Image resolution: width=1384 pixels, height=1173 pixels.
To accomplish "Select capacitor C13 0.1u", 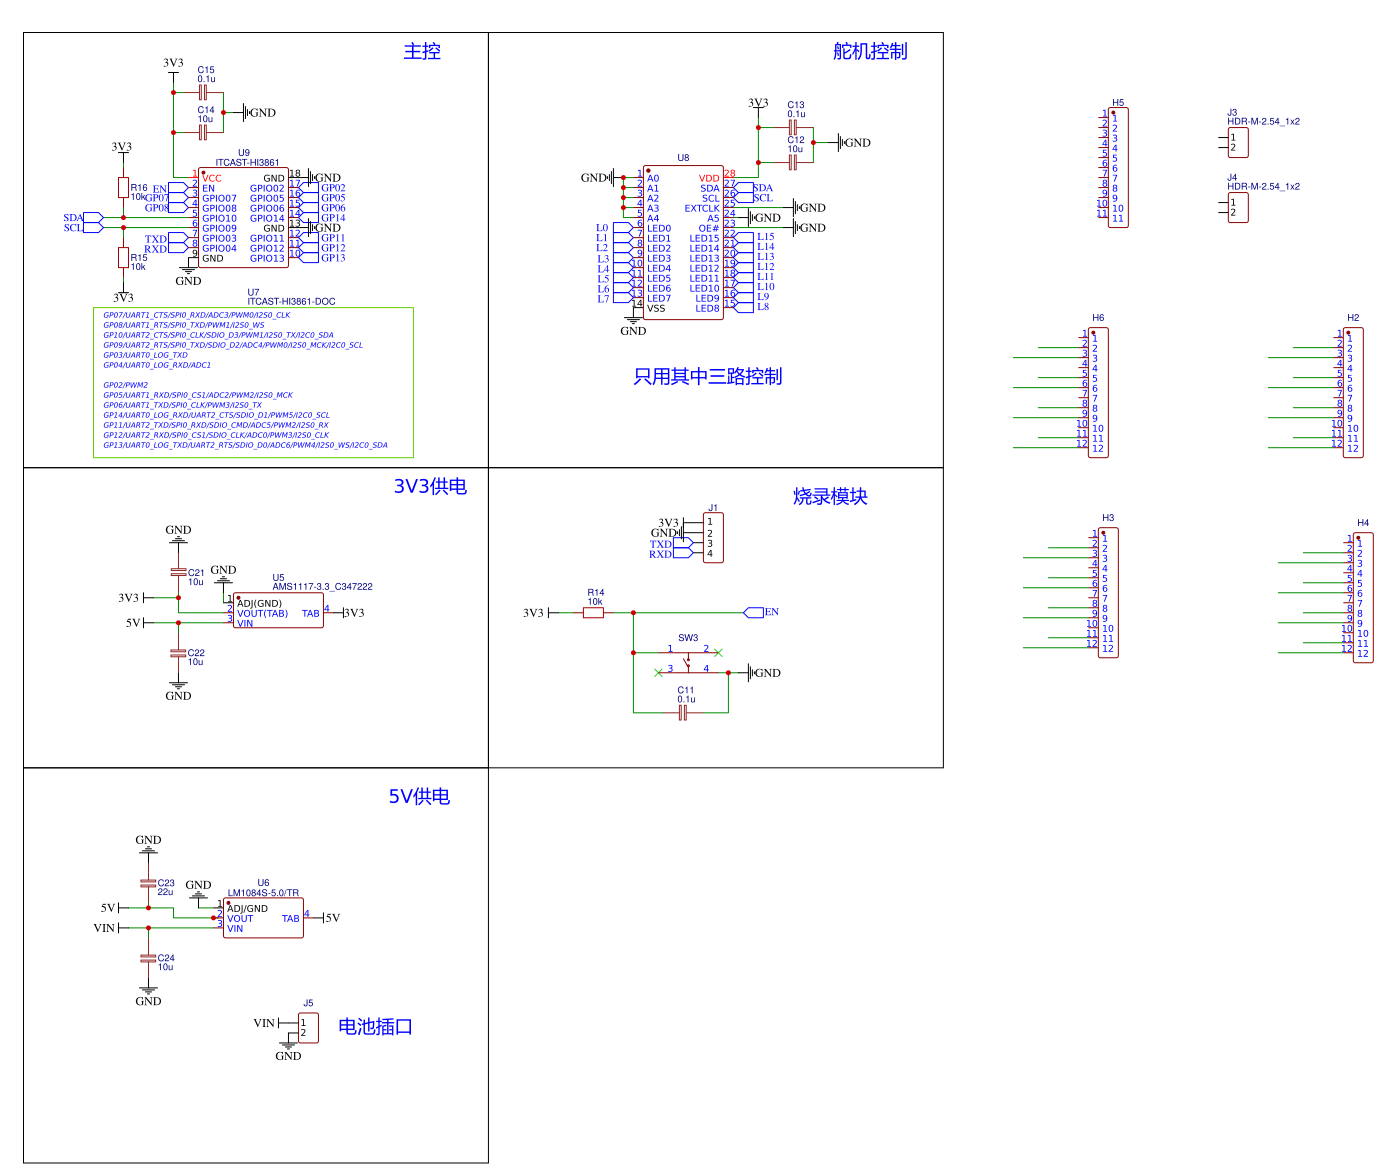I will click(793, 127).
